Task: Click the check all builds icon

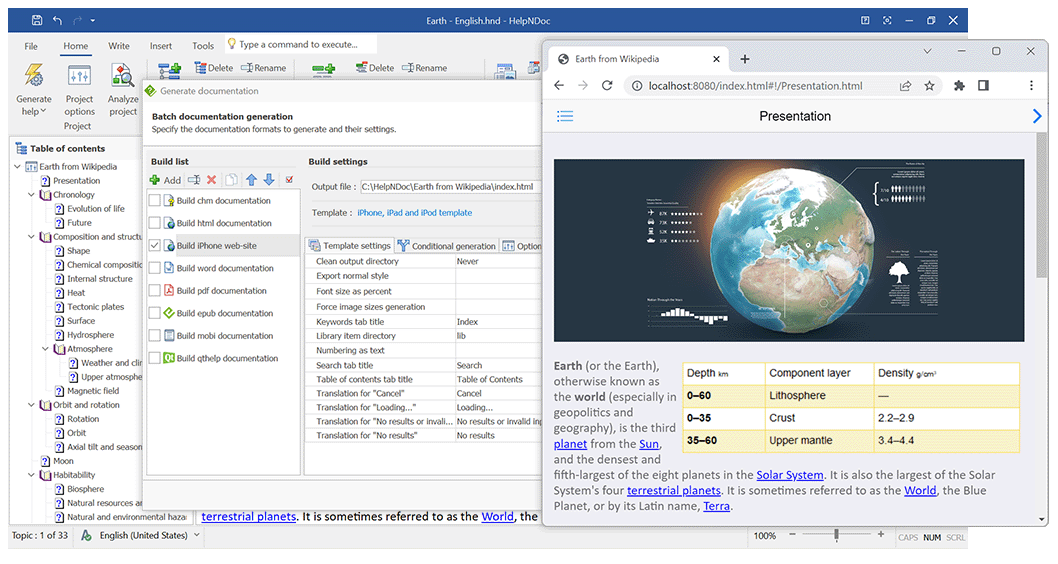Action: click(289, 179)
